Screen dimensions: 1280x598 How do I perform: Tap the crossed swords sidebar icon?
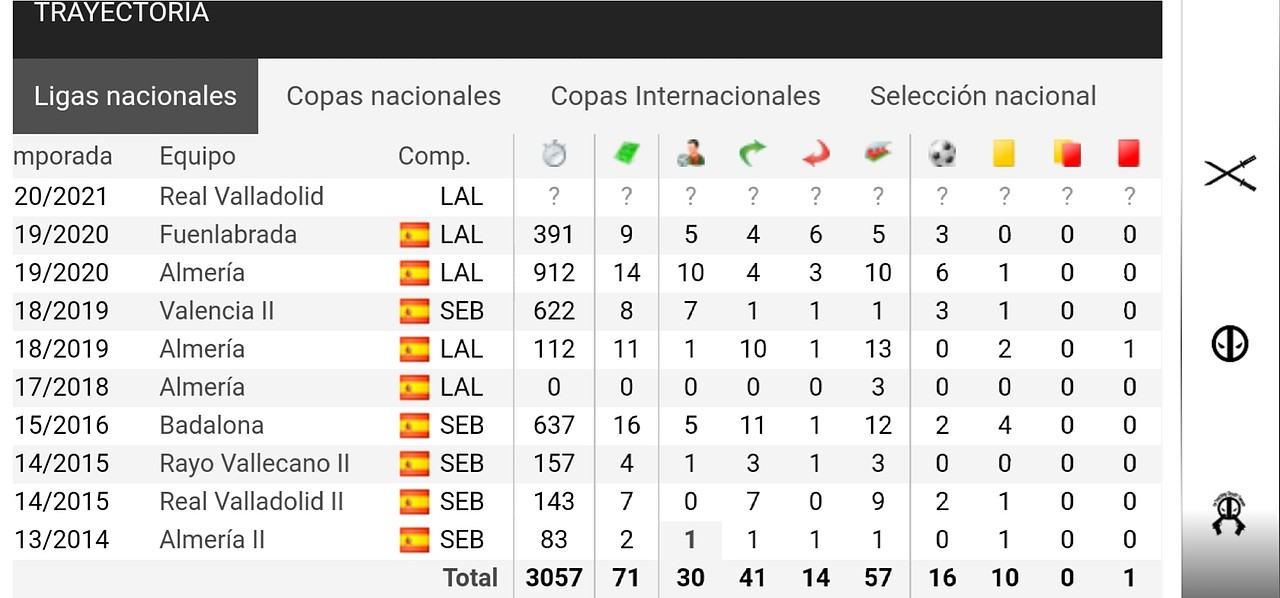point(1230,173)
